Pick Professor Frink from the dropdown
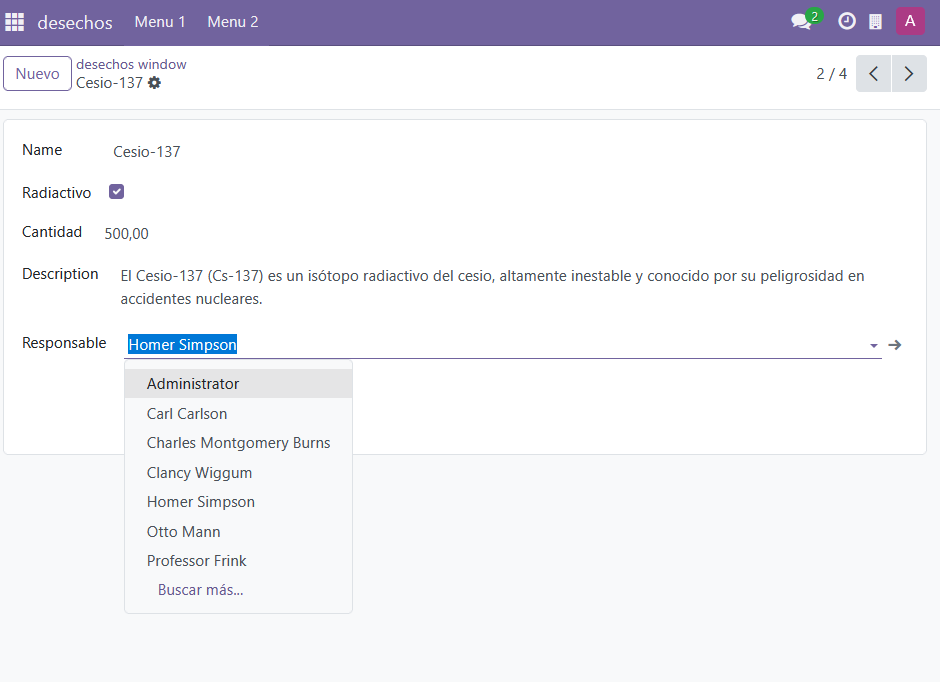This screenshot has width=940, height=682. pyautogui.click(x=196, y=561)
